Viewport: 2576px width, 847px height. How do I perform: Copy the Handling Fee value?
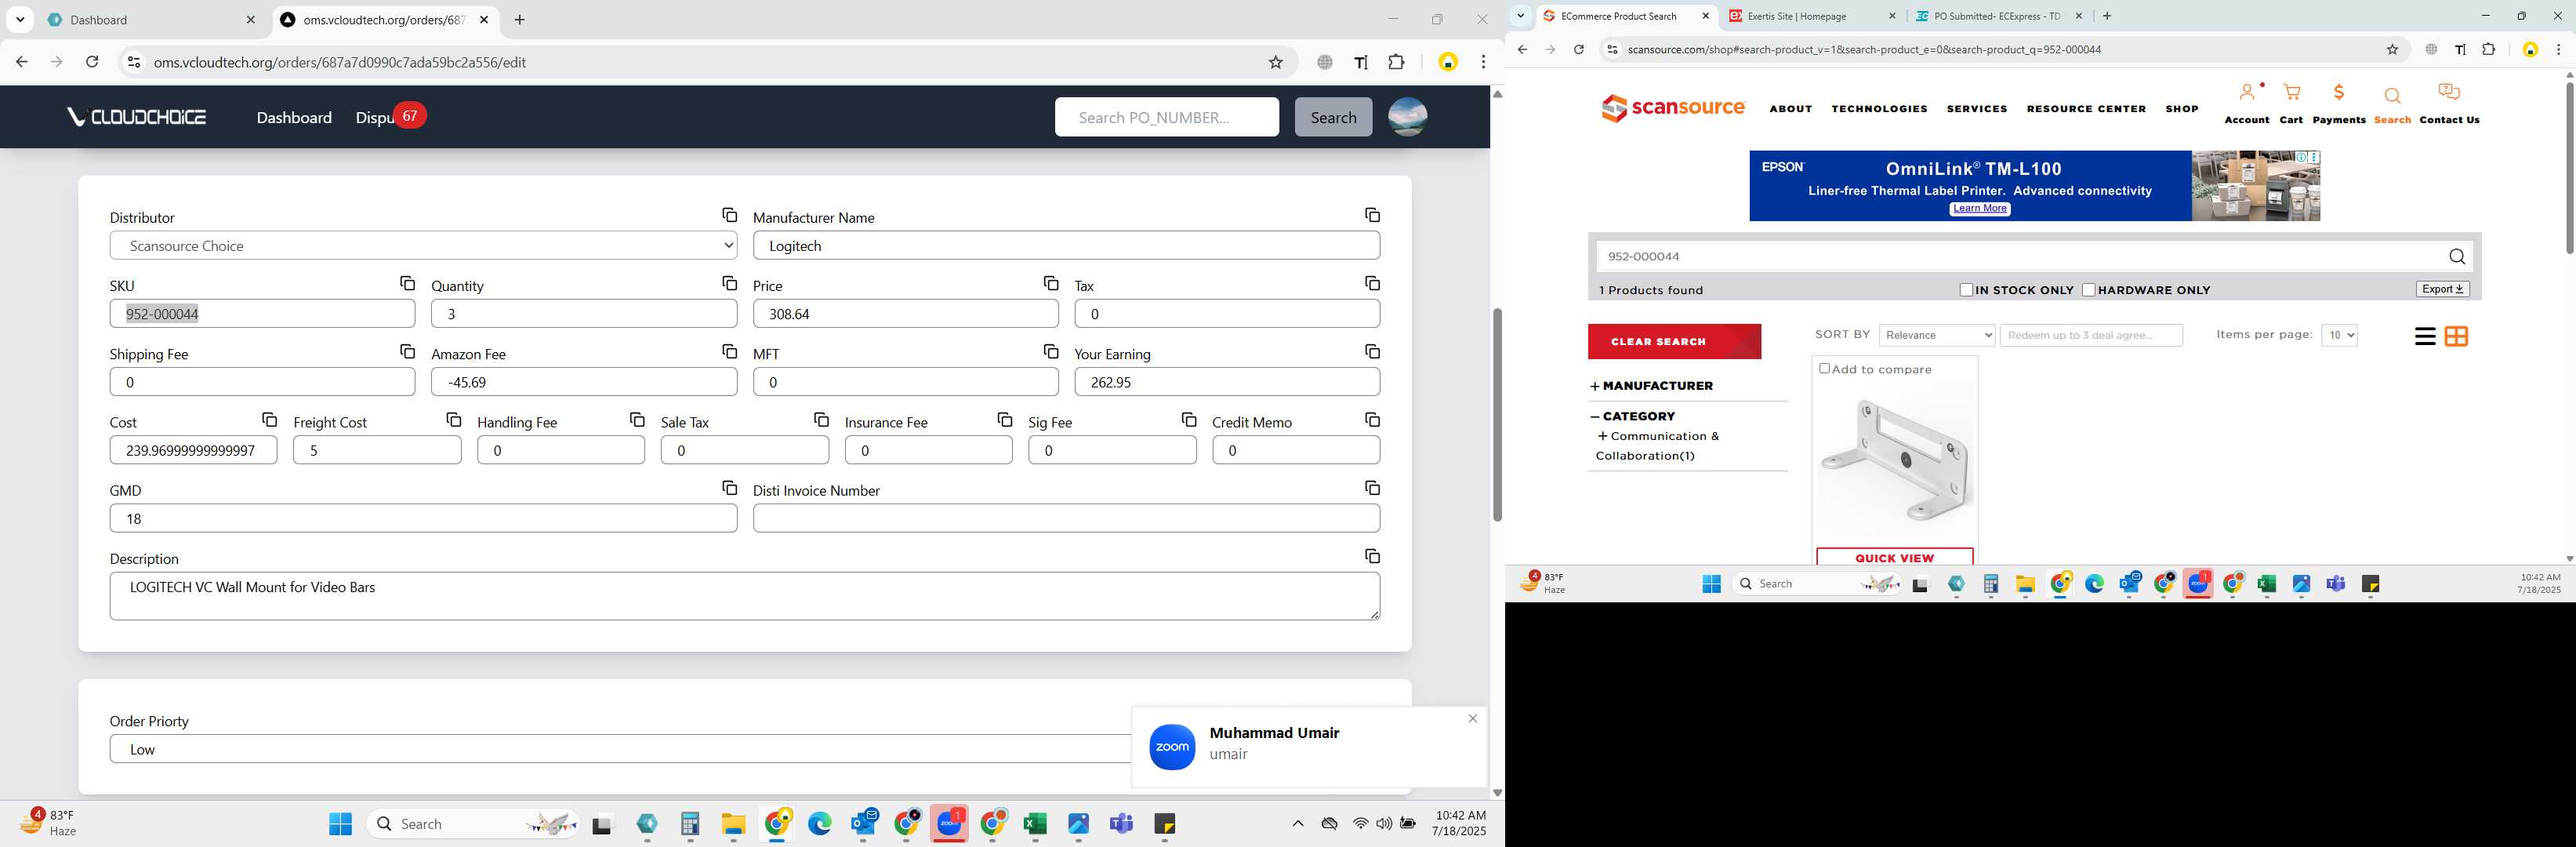(637, 419)
